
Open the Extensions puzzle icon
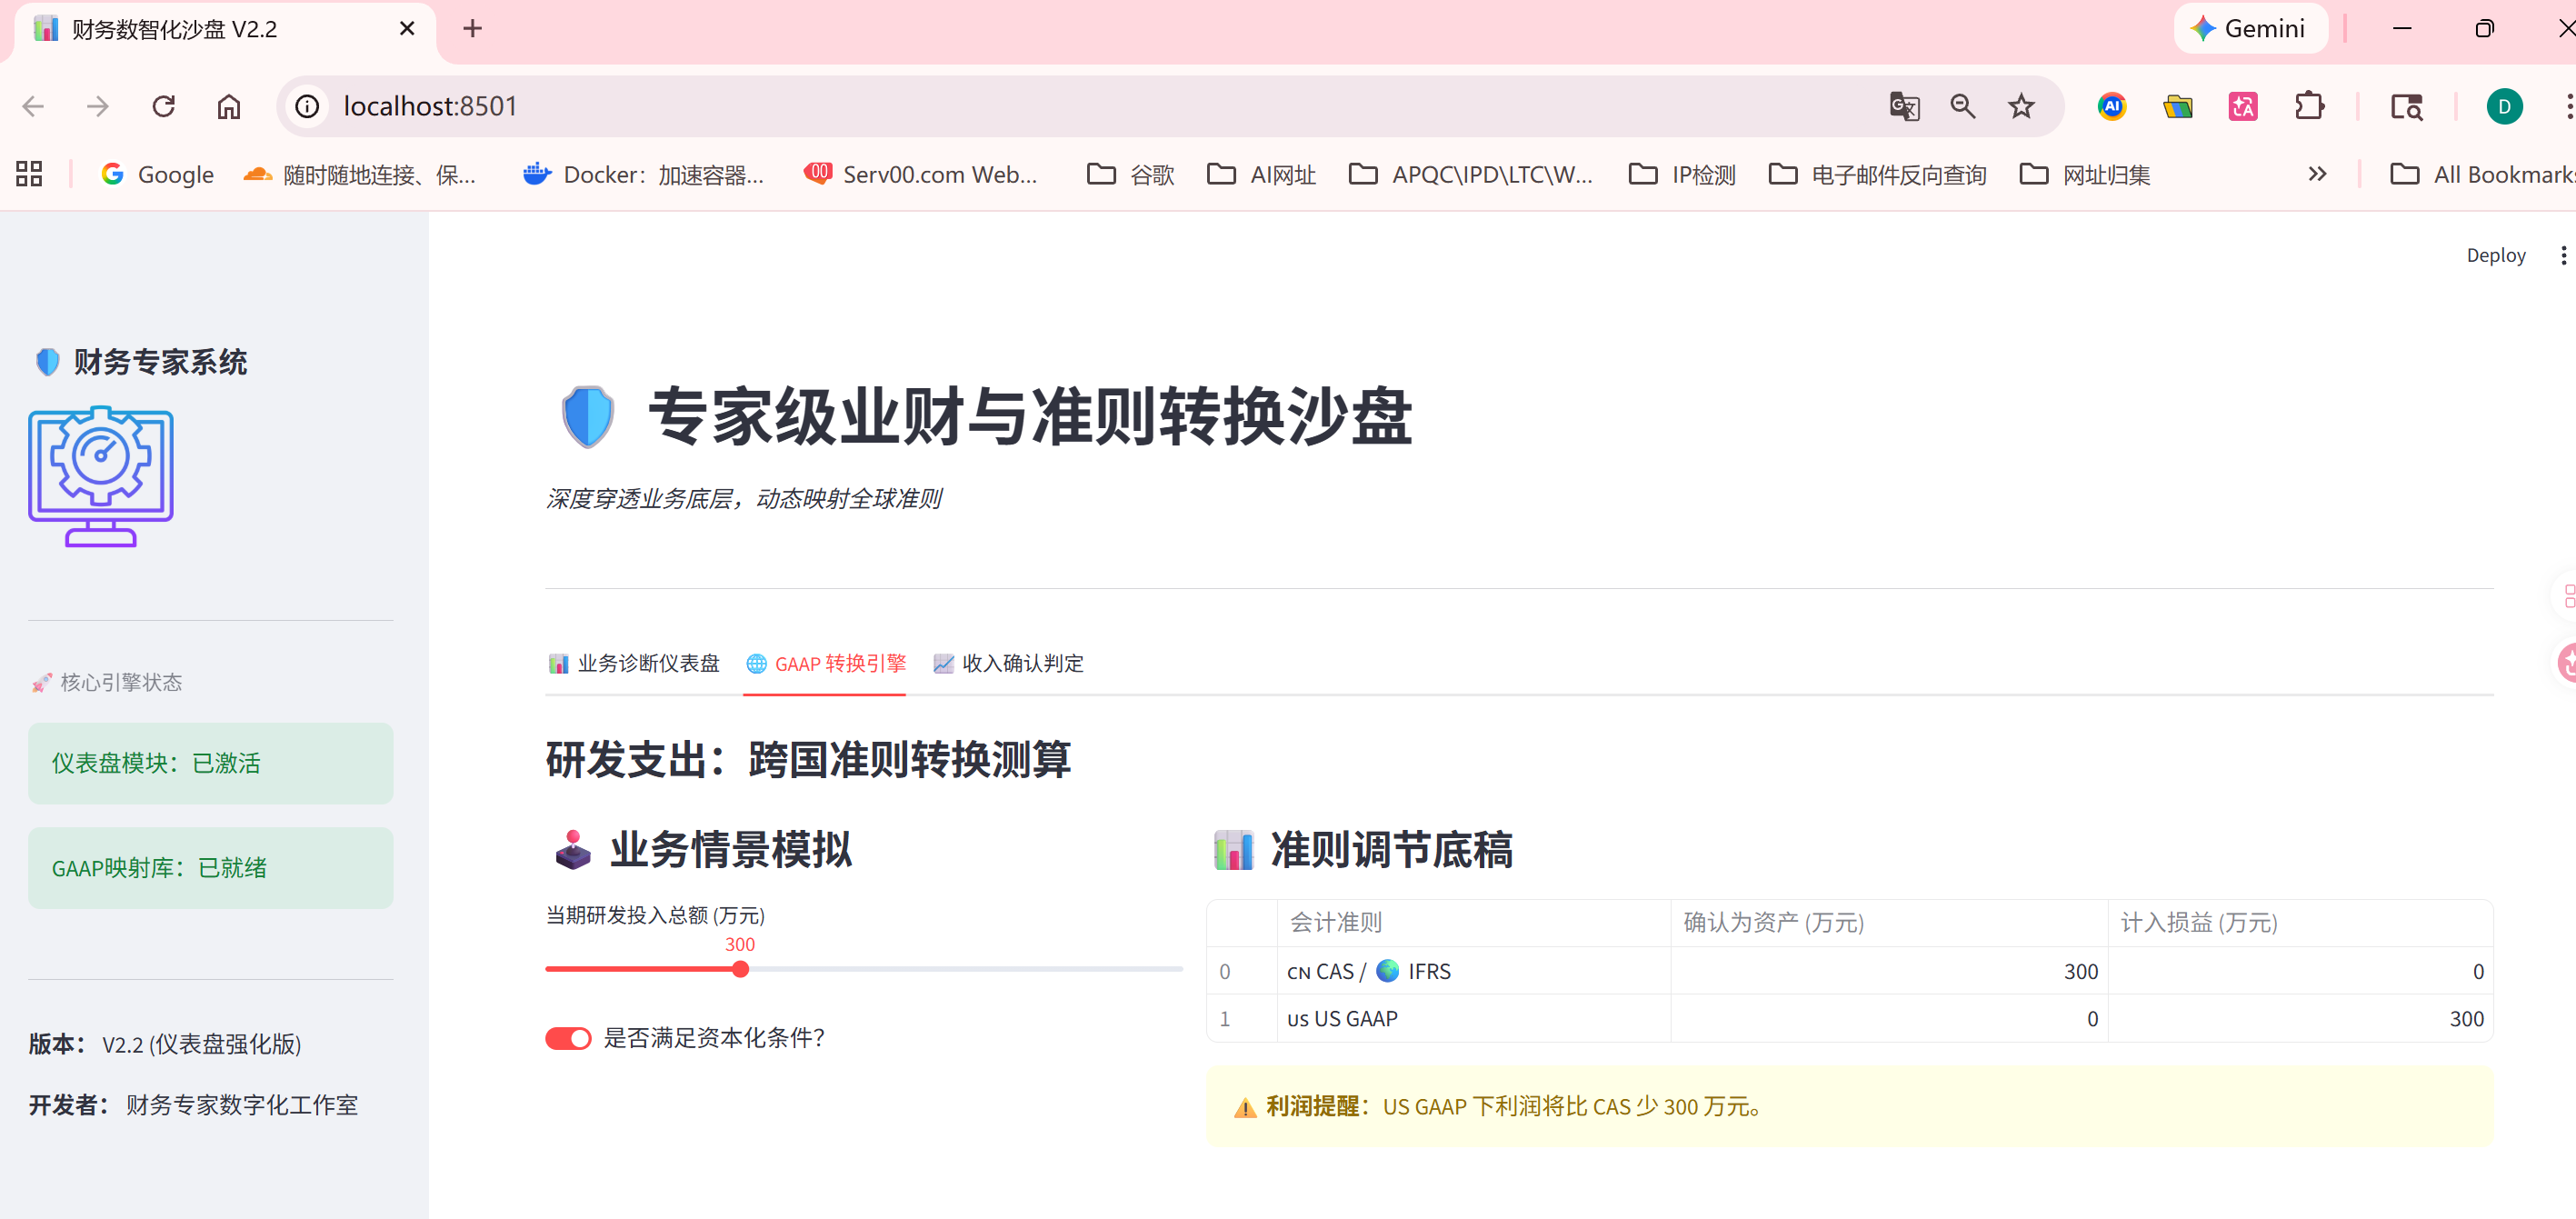coord(2308,106)
